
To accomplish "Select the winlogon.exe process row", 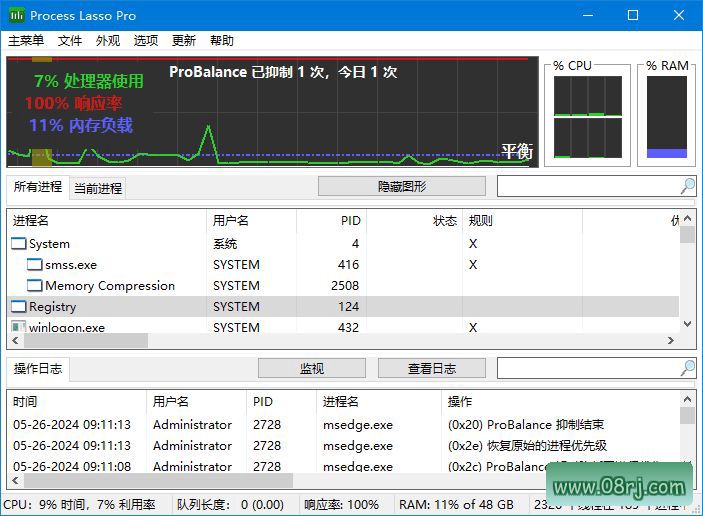I will click(343, 327).
